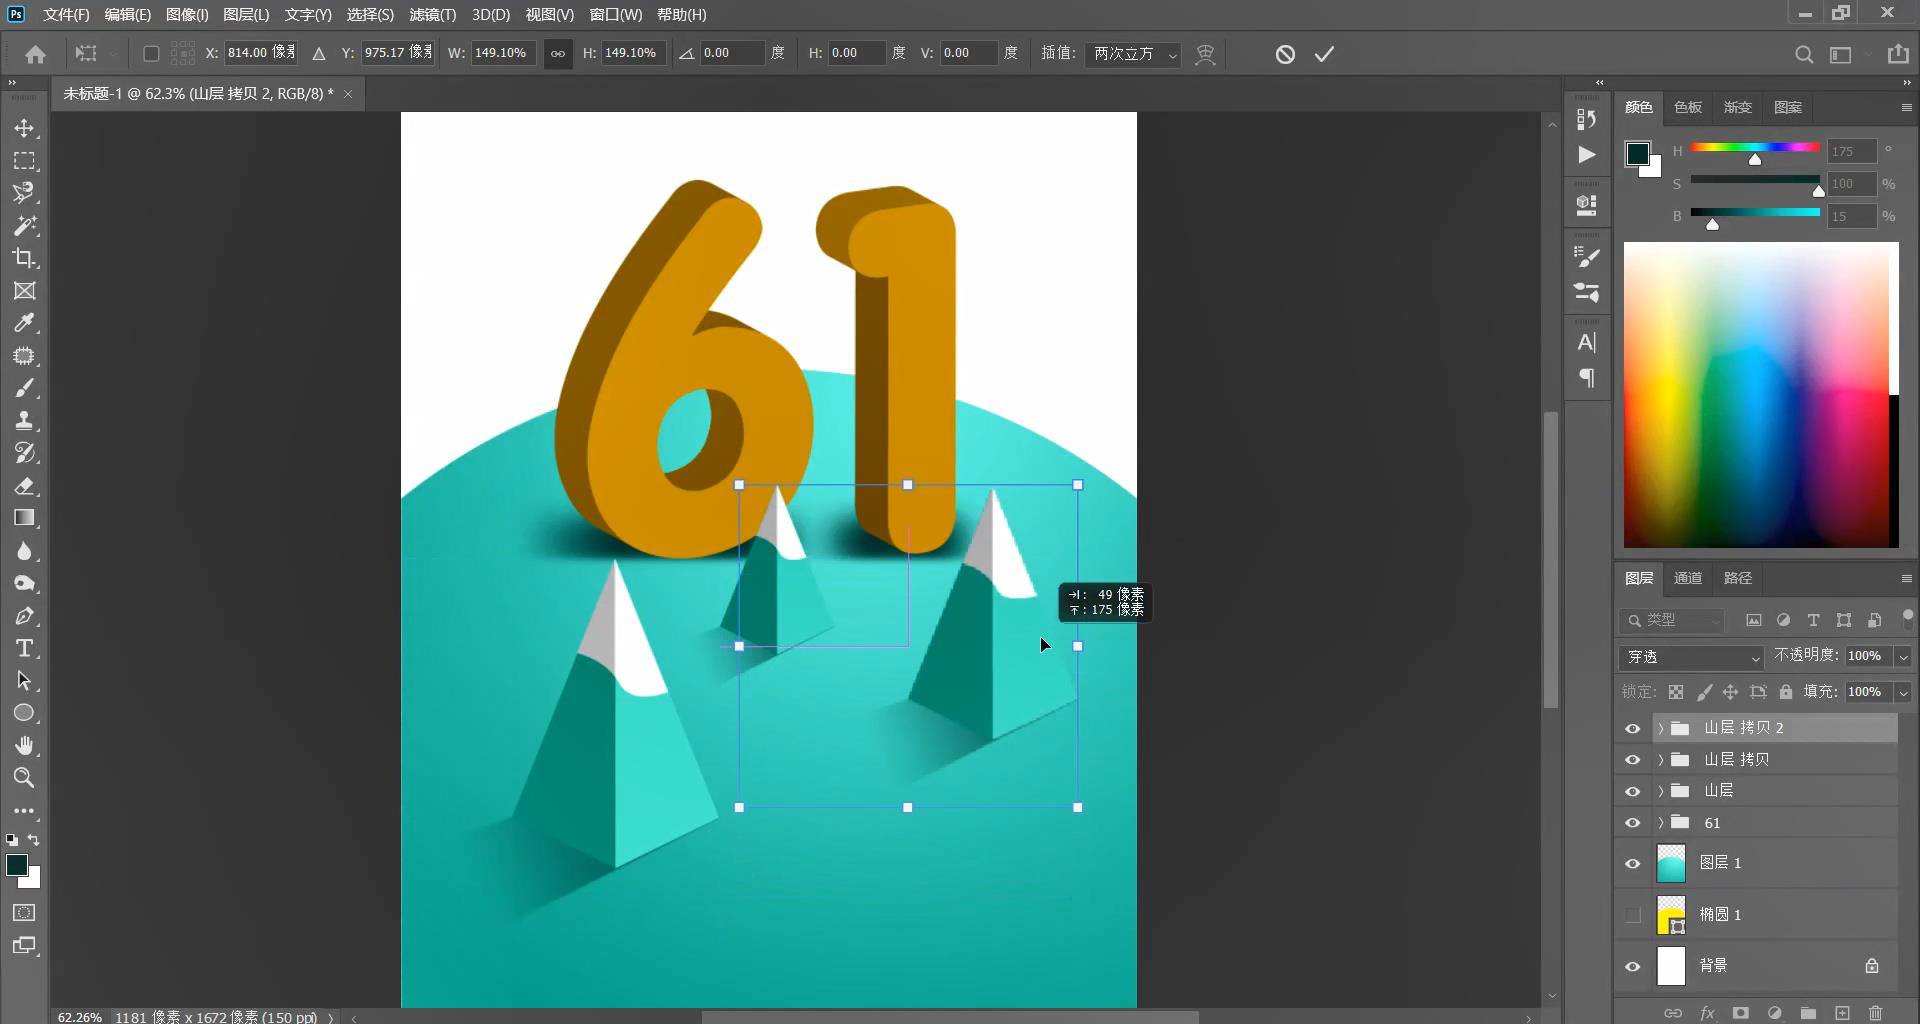1920x1024 pixels.
Task: Hide the 山层 拷贝 2 group
Action: point(1633,728)
